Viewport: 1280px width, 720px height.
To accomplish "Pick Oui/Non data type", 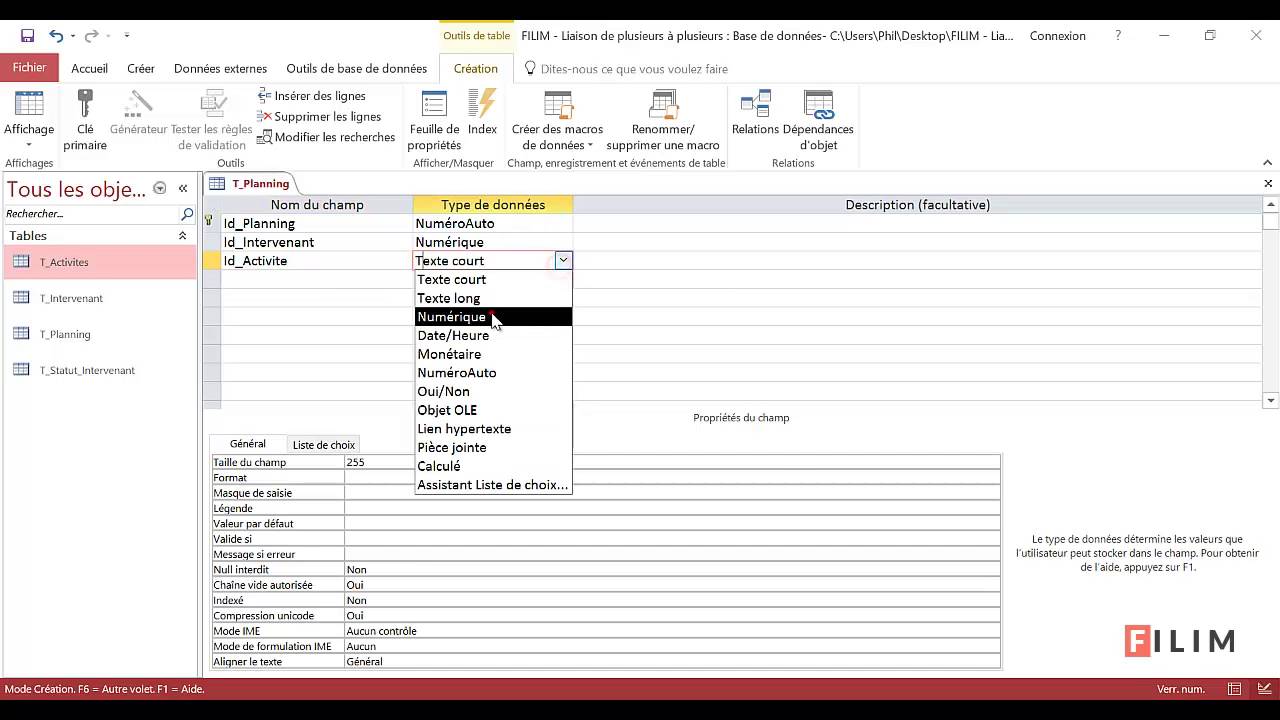I will 494,391.
